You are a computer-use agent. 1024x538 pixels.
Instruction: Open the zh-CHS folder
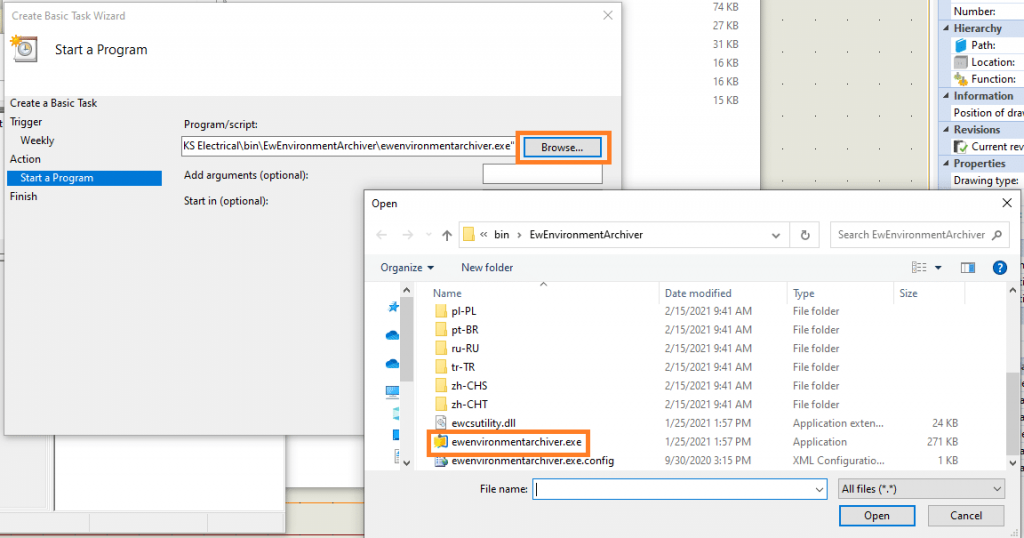coord(469,386)
